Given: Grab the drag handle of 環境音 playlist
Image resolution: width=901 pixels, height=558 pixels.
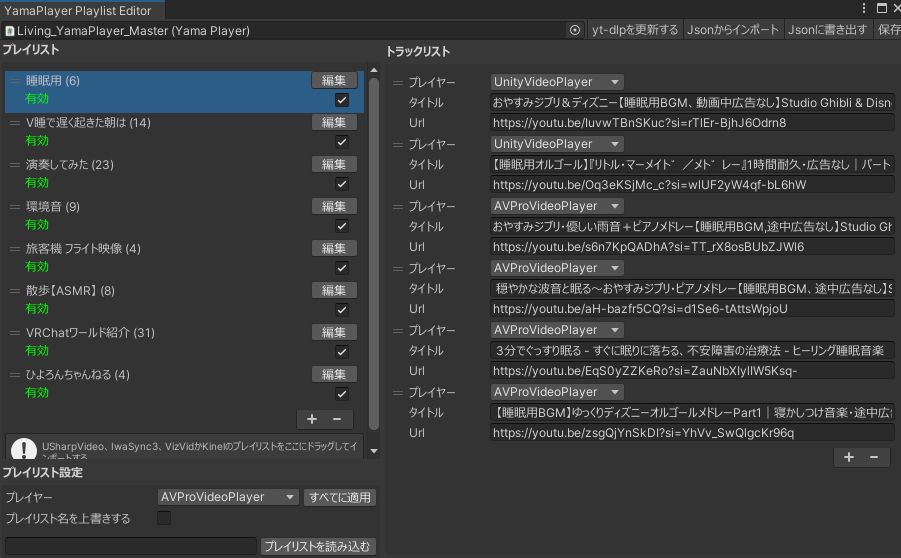Looking at the screenshot, I should pos(15,207).
